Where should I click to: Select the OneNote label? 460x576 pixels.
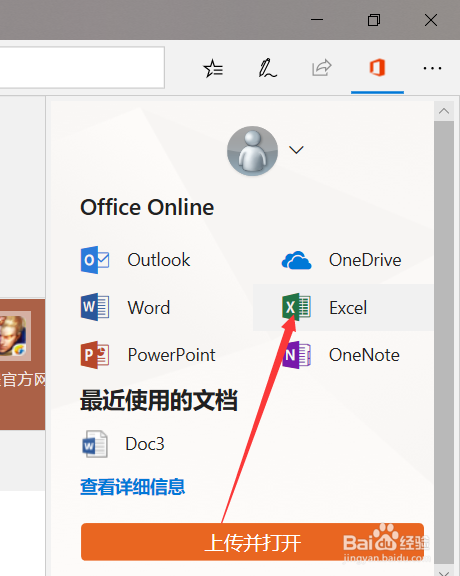click(364, 355)
